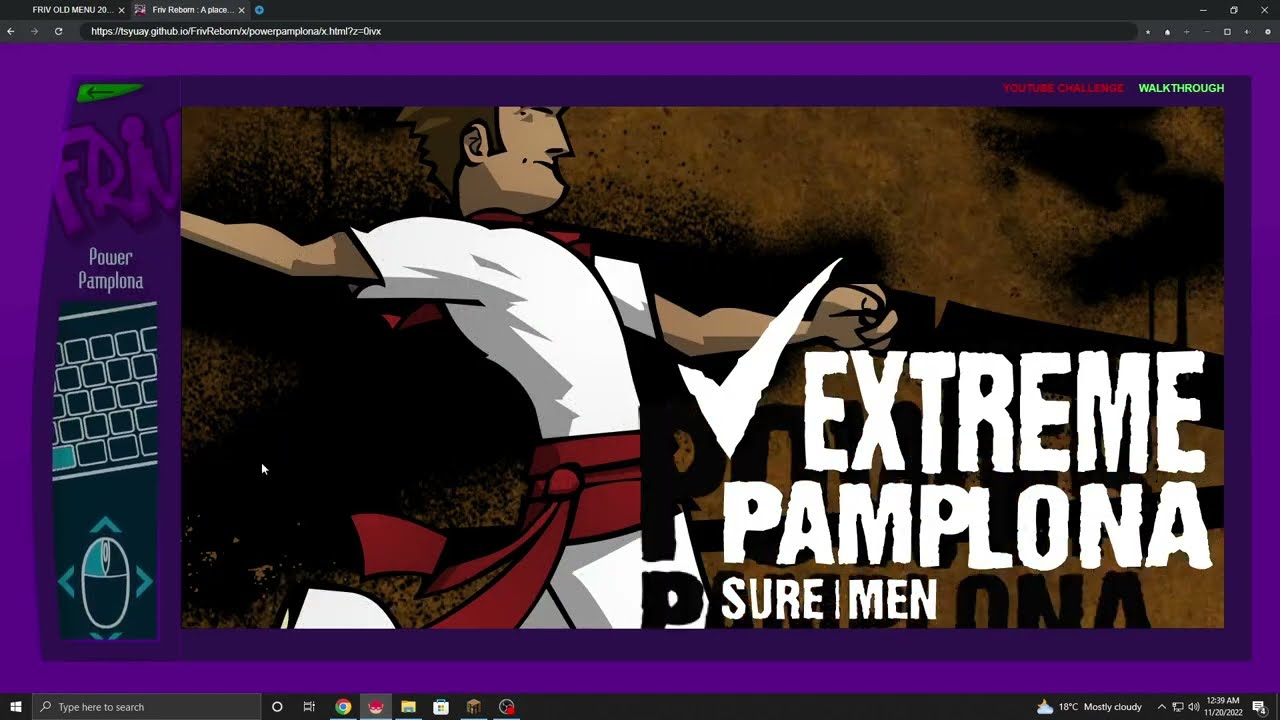Open File Explorer from the taskbar
Image resolution: width=1280 pixels, height=720 pixels.
[408, 707]
